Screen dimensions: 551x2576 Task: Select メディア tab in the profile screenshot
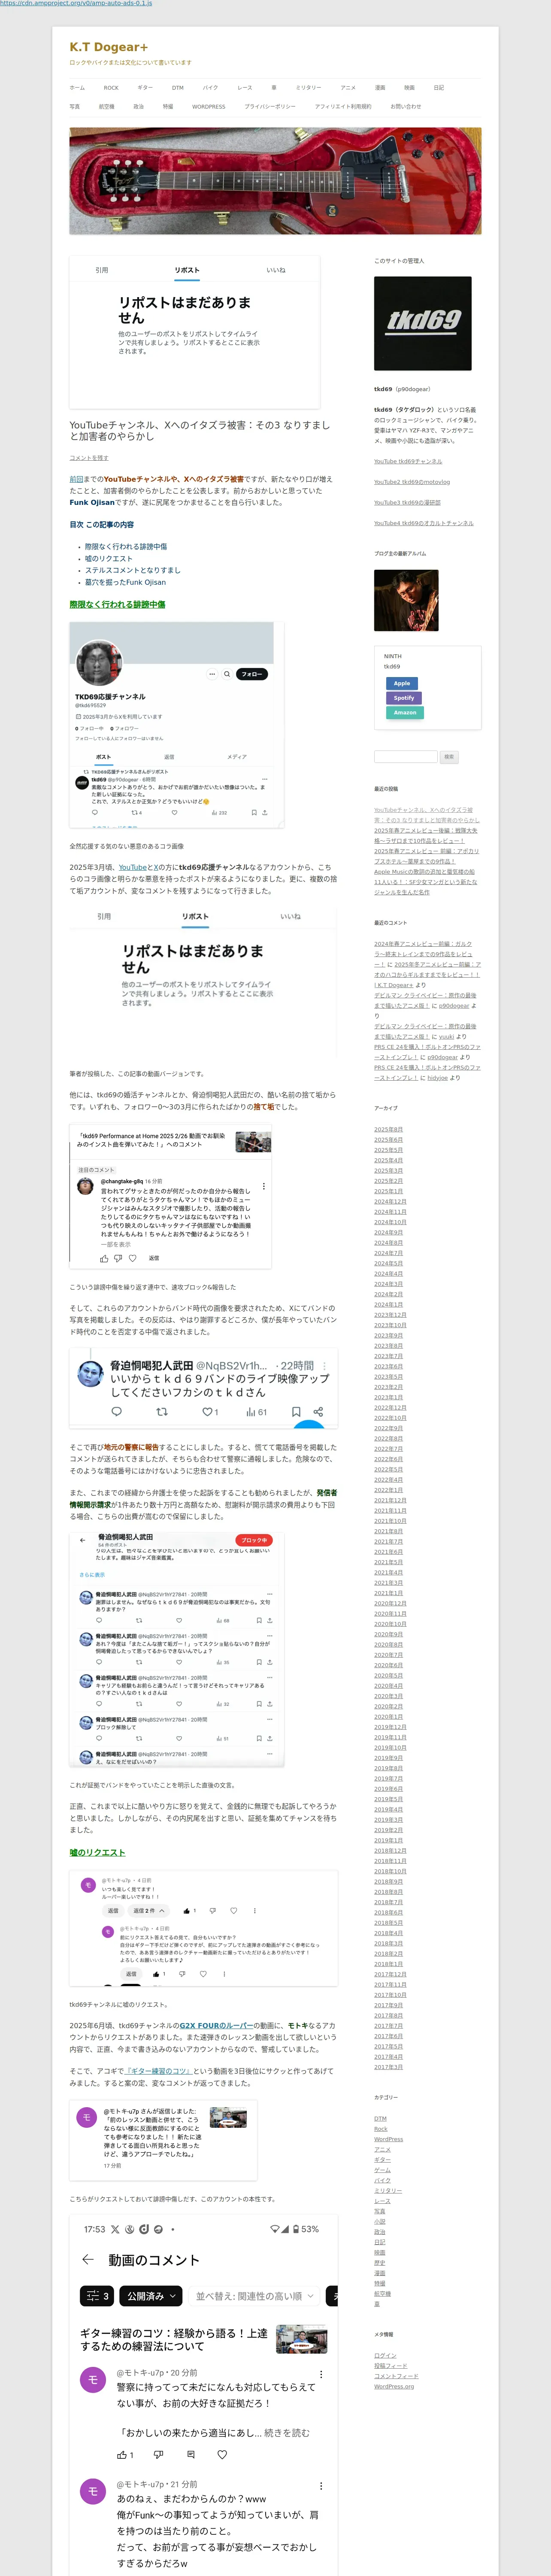tap(236, 757)
